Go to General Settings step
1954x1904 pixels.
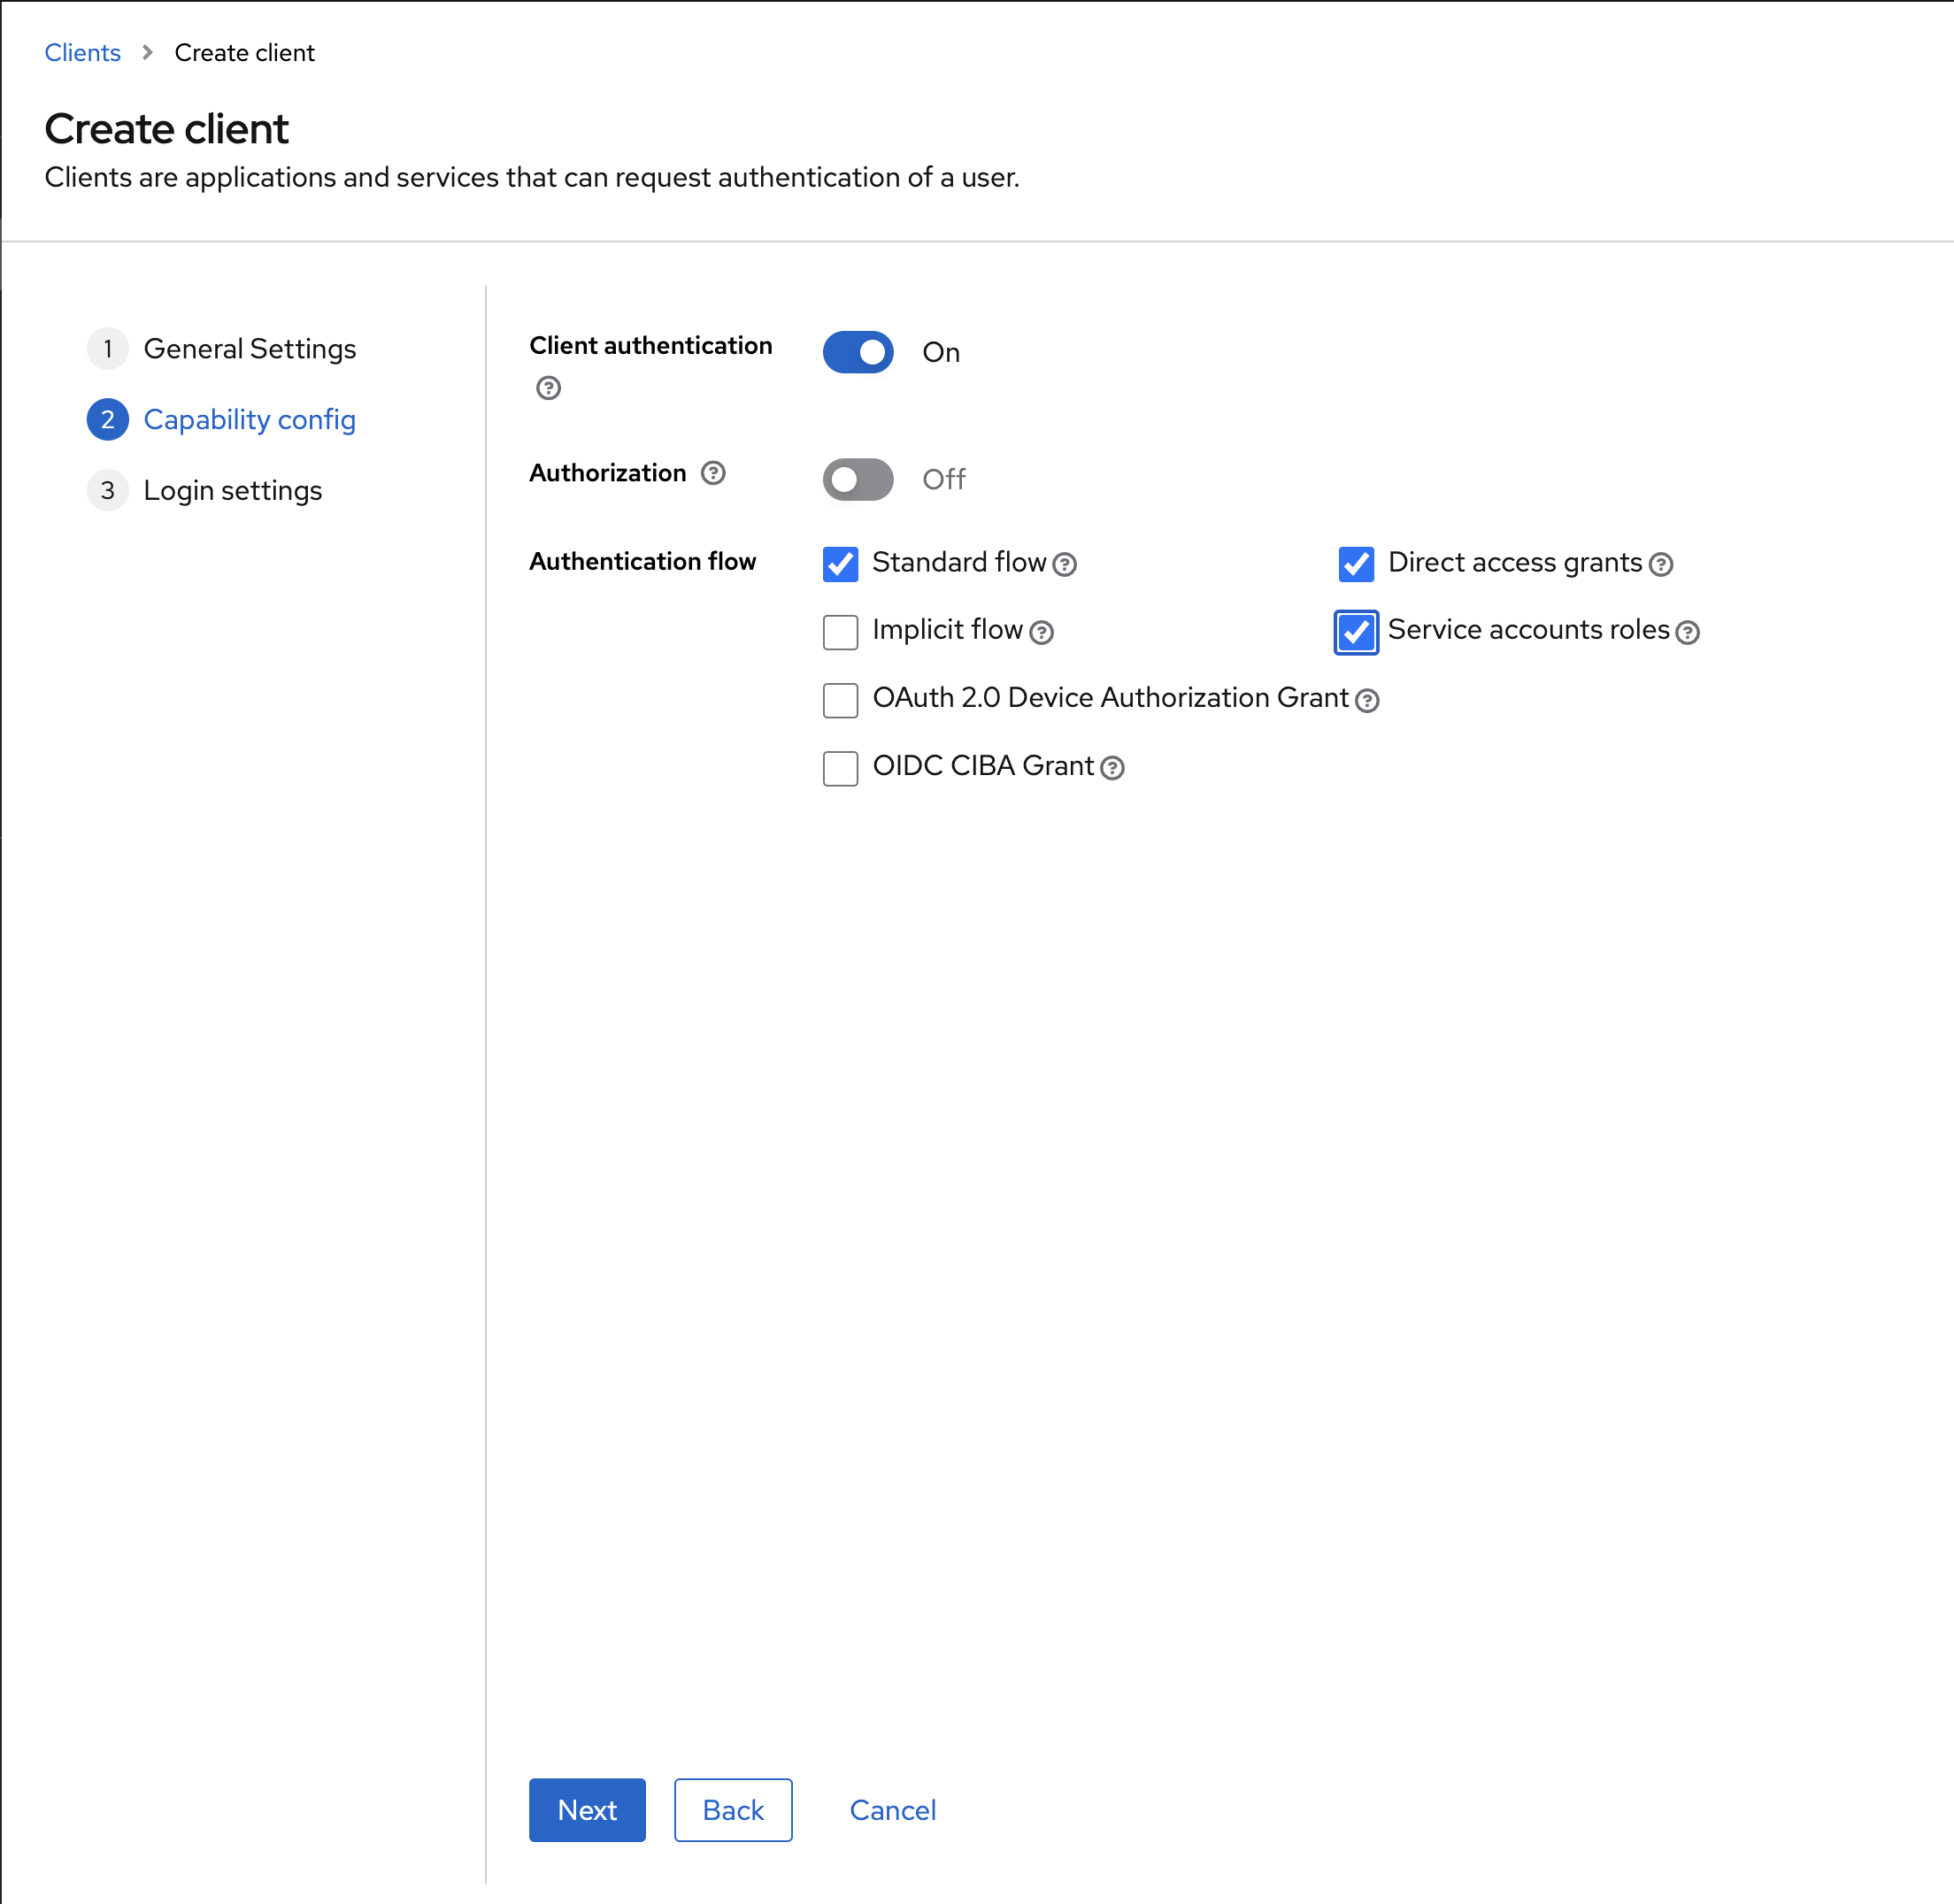click(249, 349)
